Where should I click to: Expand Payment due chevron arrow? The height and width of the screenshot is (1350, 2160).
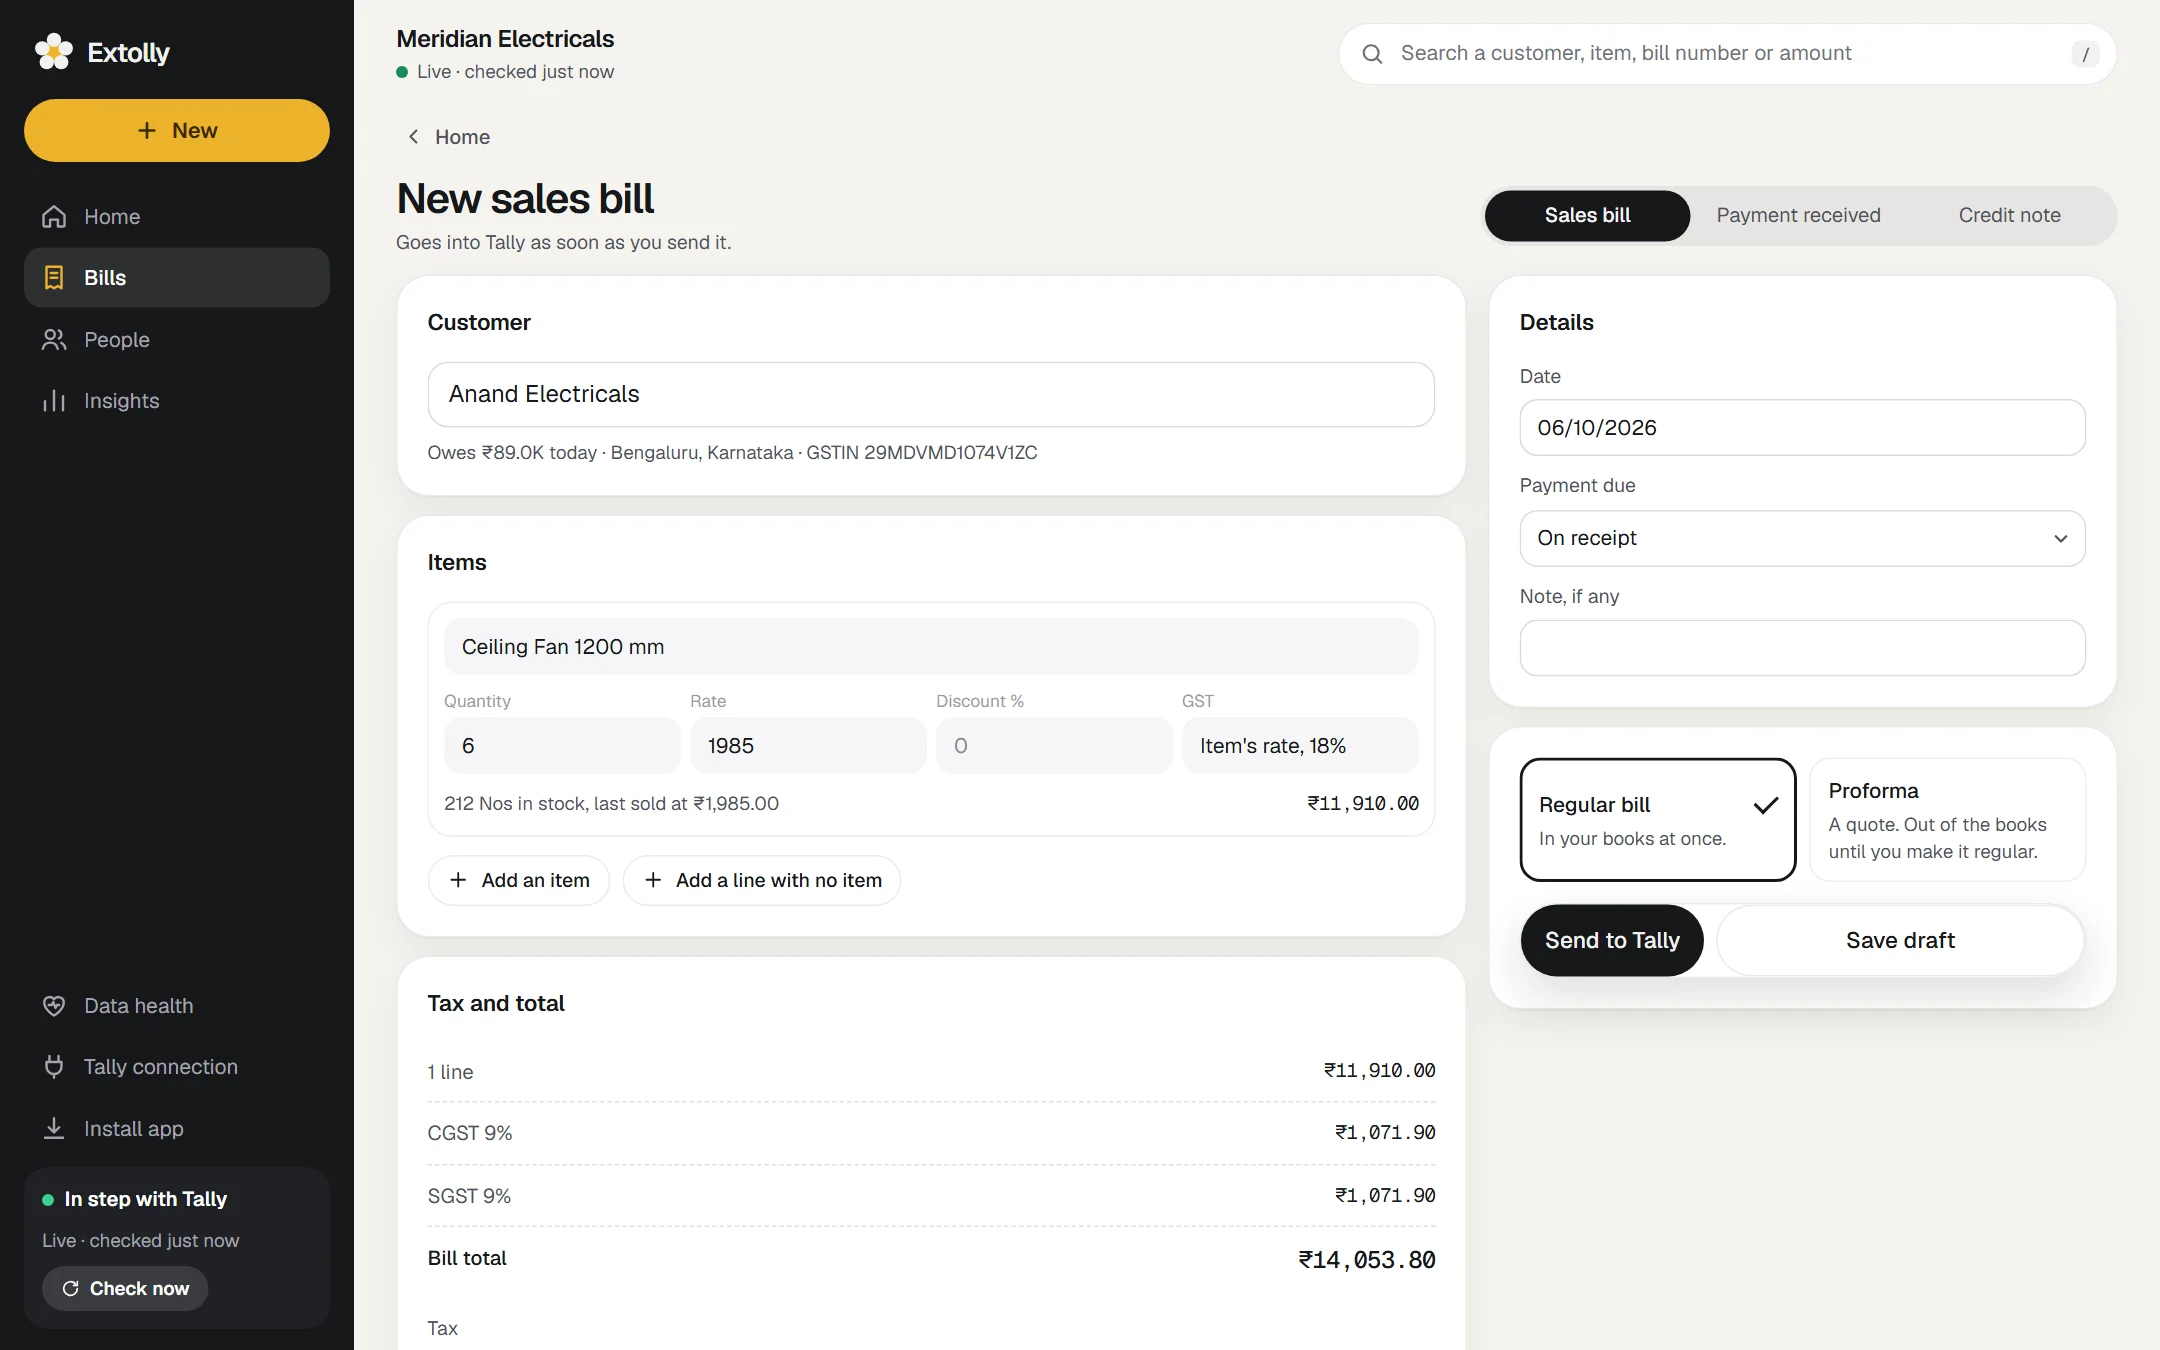(x=2060, y=538)
